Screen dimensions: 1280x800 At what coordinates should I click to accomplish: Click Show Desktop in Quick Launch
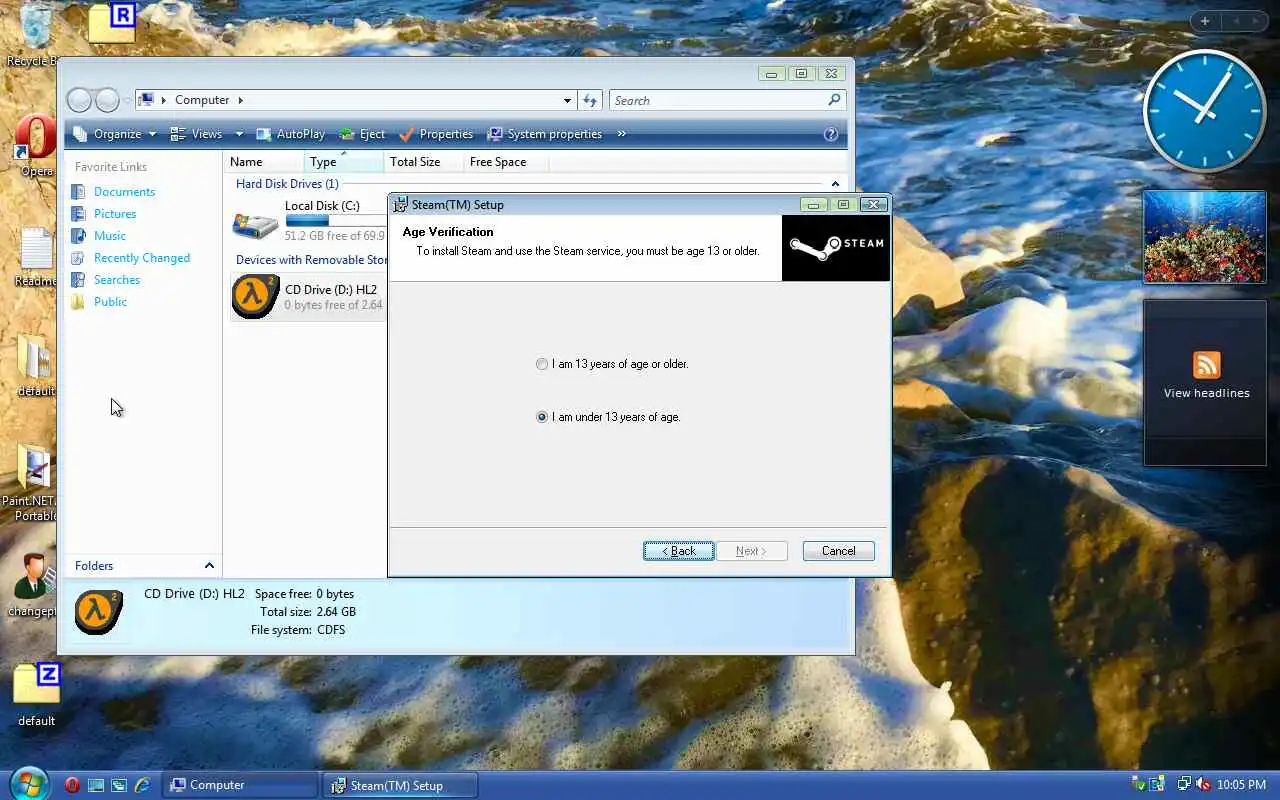pos(96,785)
